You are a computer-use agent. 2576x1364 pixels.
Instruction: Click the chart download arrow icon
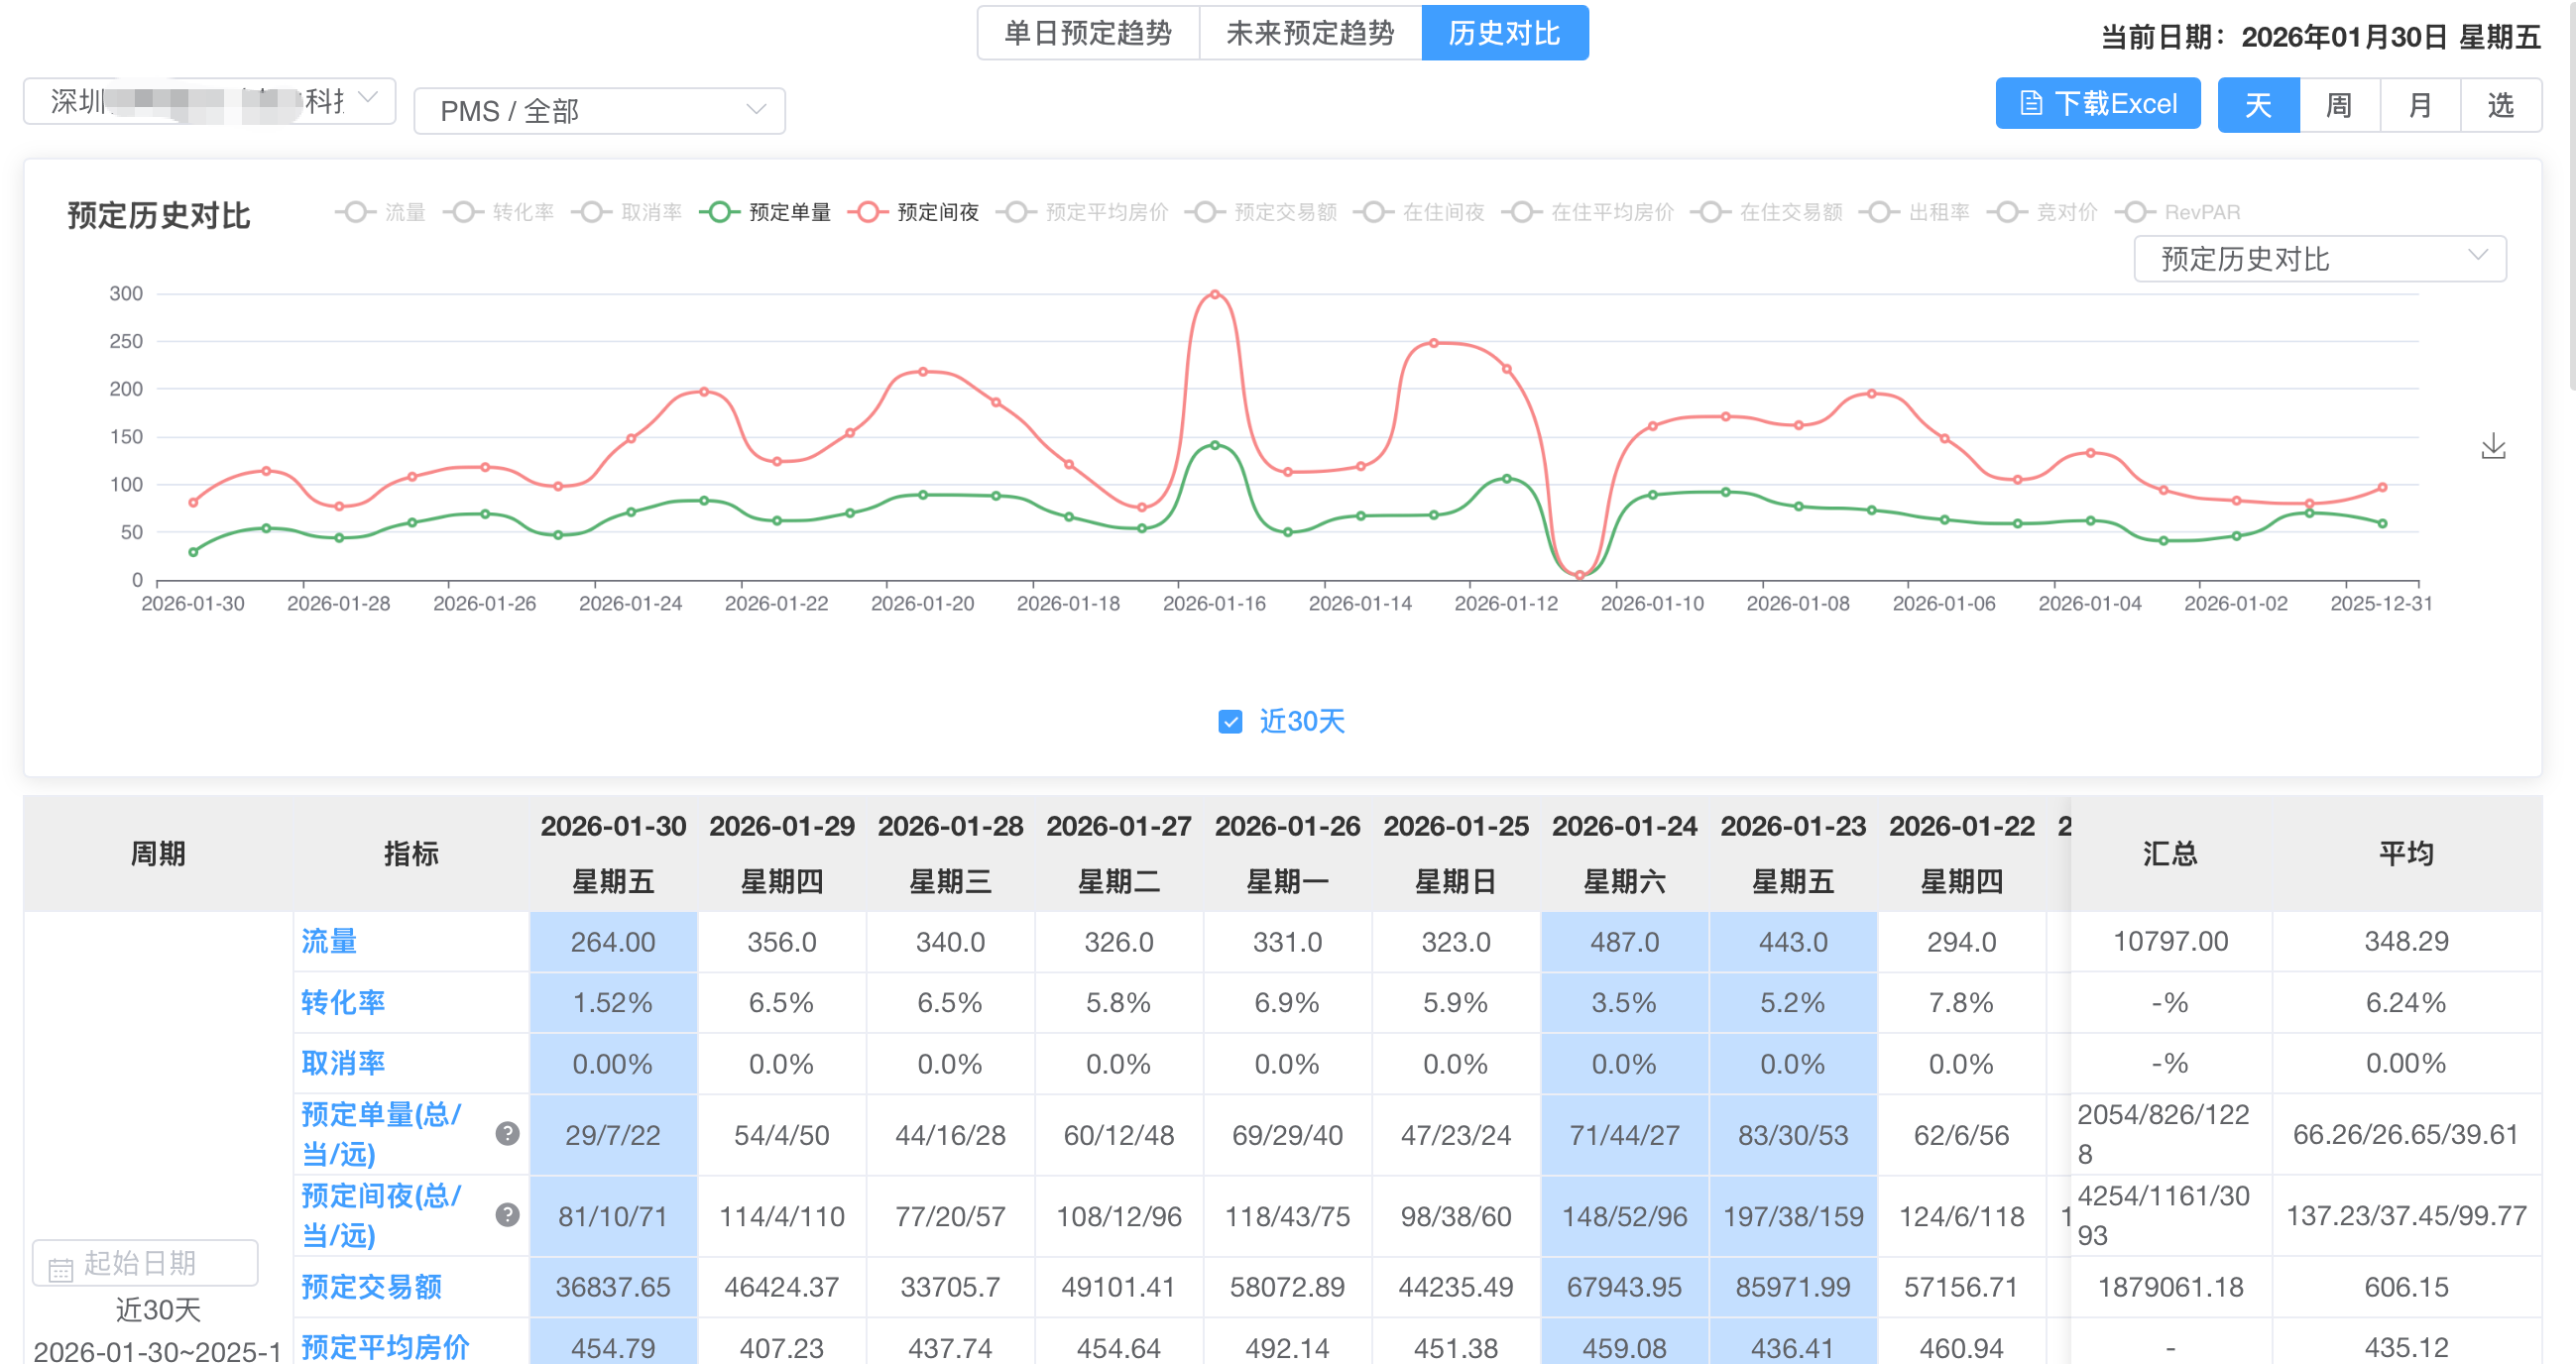2493,446
